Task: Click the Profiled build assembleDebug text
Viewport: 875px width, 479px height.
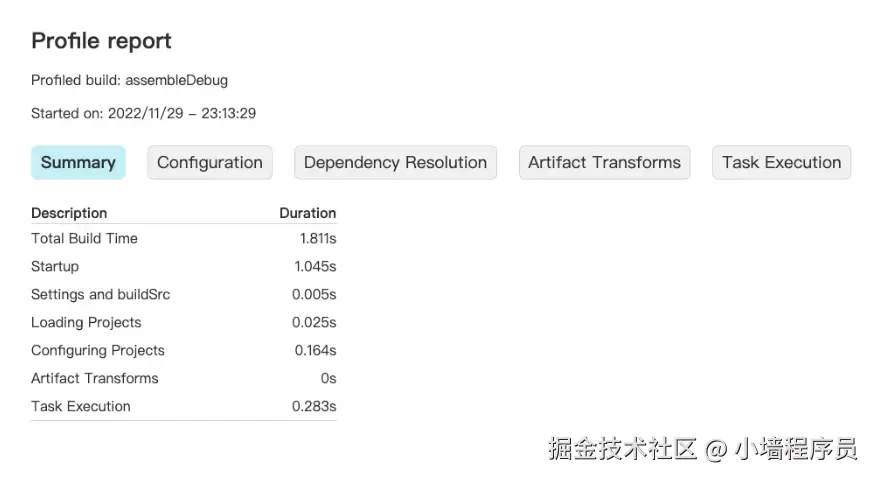Action: pos(129,80)
